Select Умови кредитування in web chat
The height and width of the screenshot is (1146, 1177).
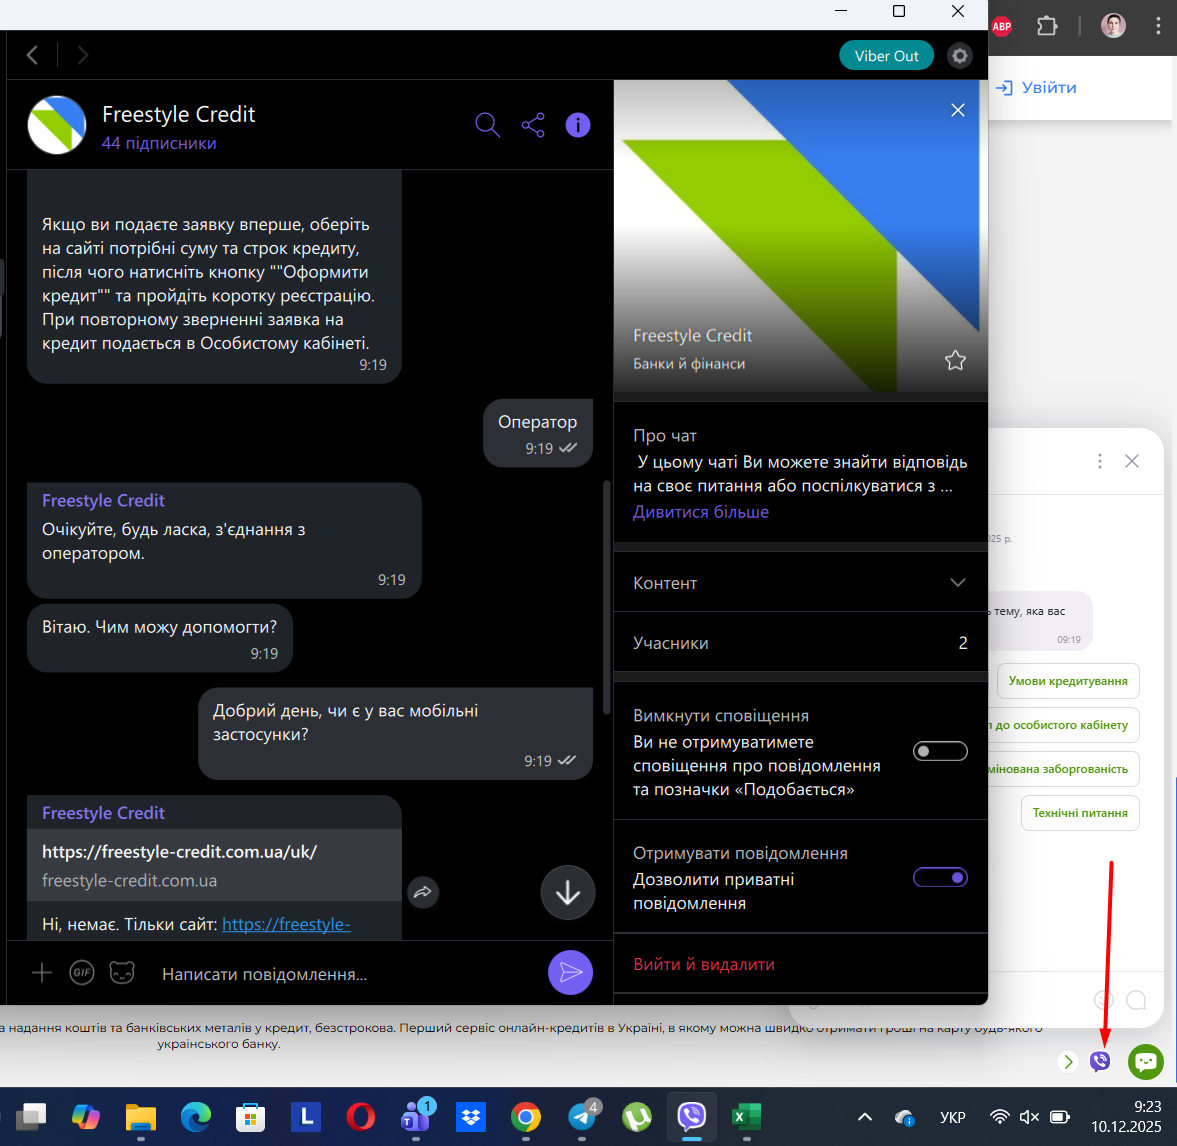1068,681
